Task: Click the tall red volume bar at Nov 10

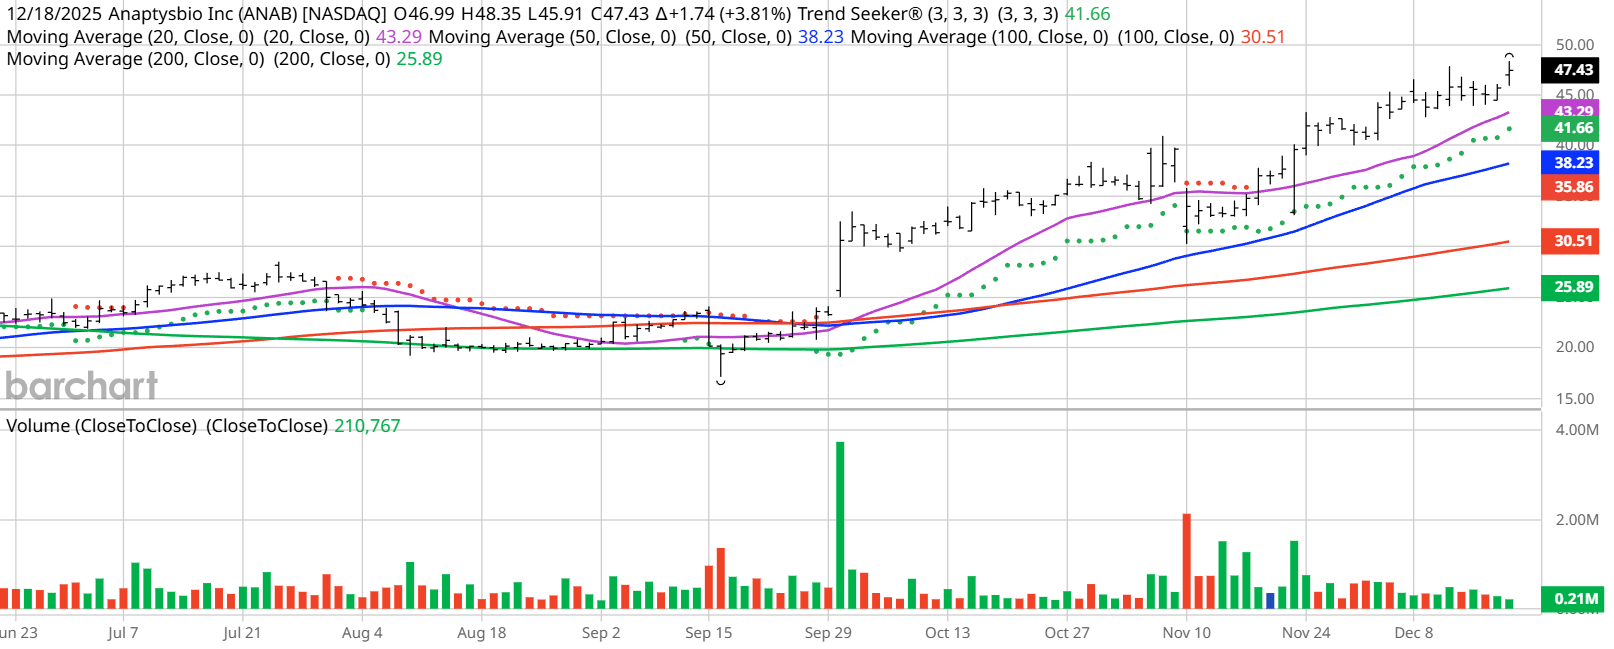Action: pos(1186,561)
